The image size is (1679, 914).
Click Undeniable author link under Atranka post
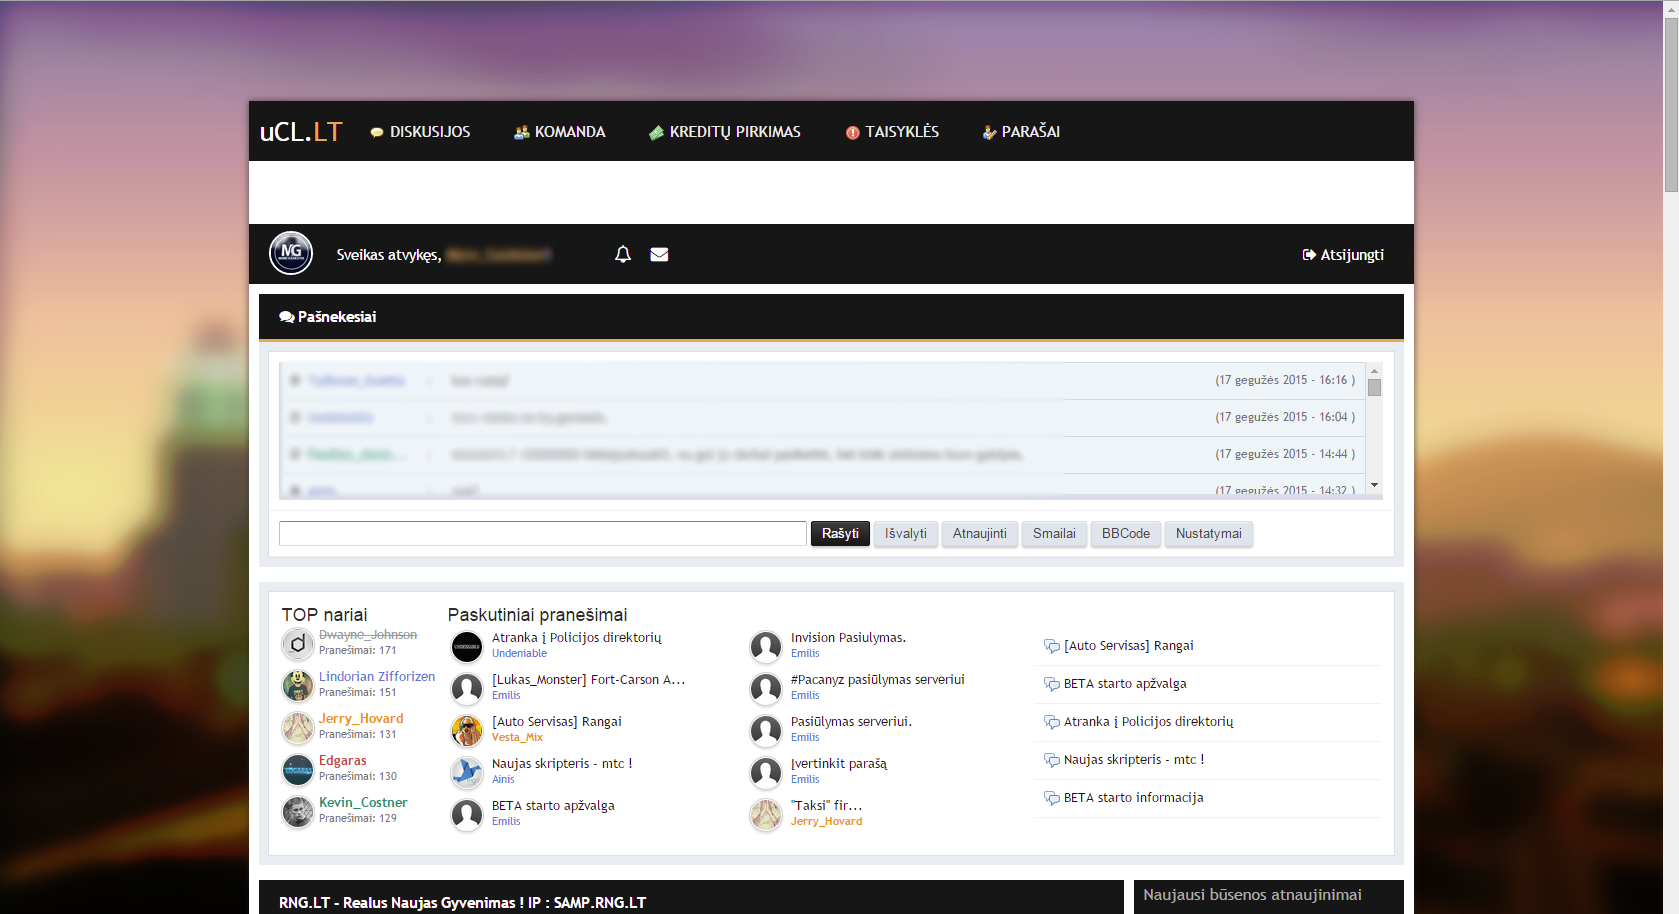tap(520, 654)
